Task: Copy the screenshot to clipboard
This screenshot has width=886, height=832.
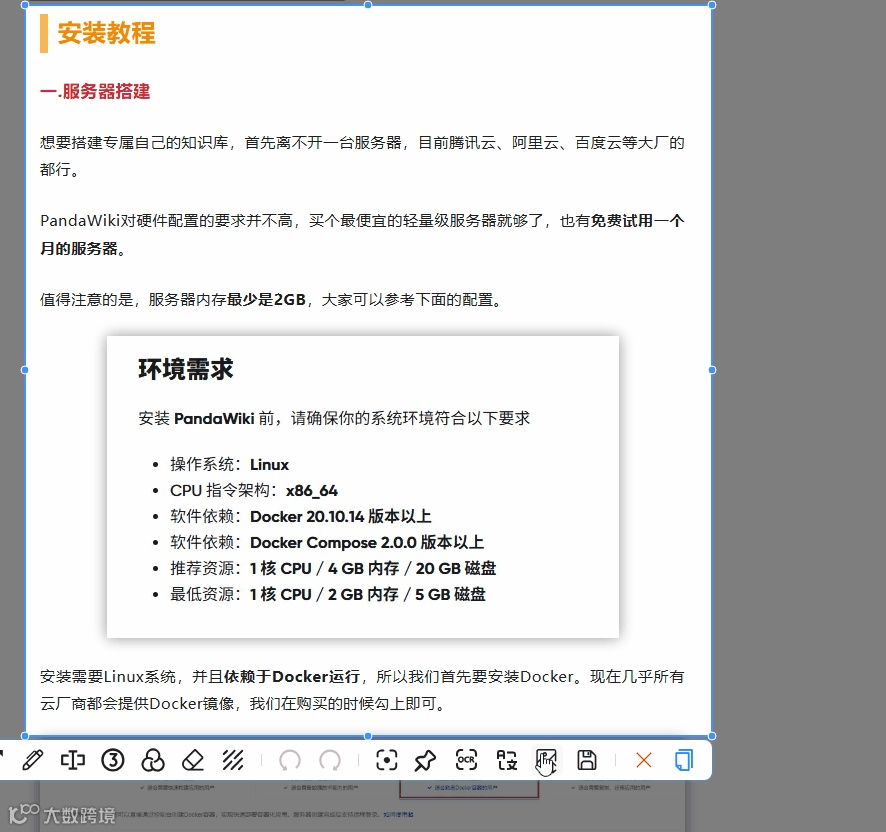Action: [x=684, y=760]
